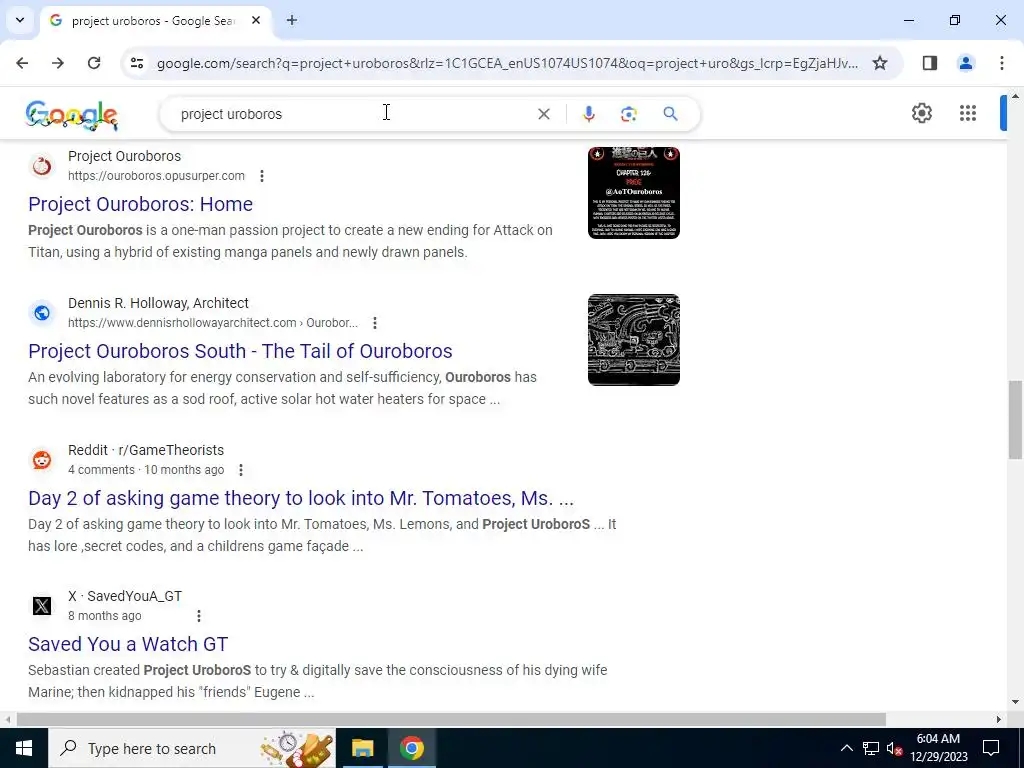Click Reddit favicon on GameTheorists result

coord(42,460)
